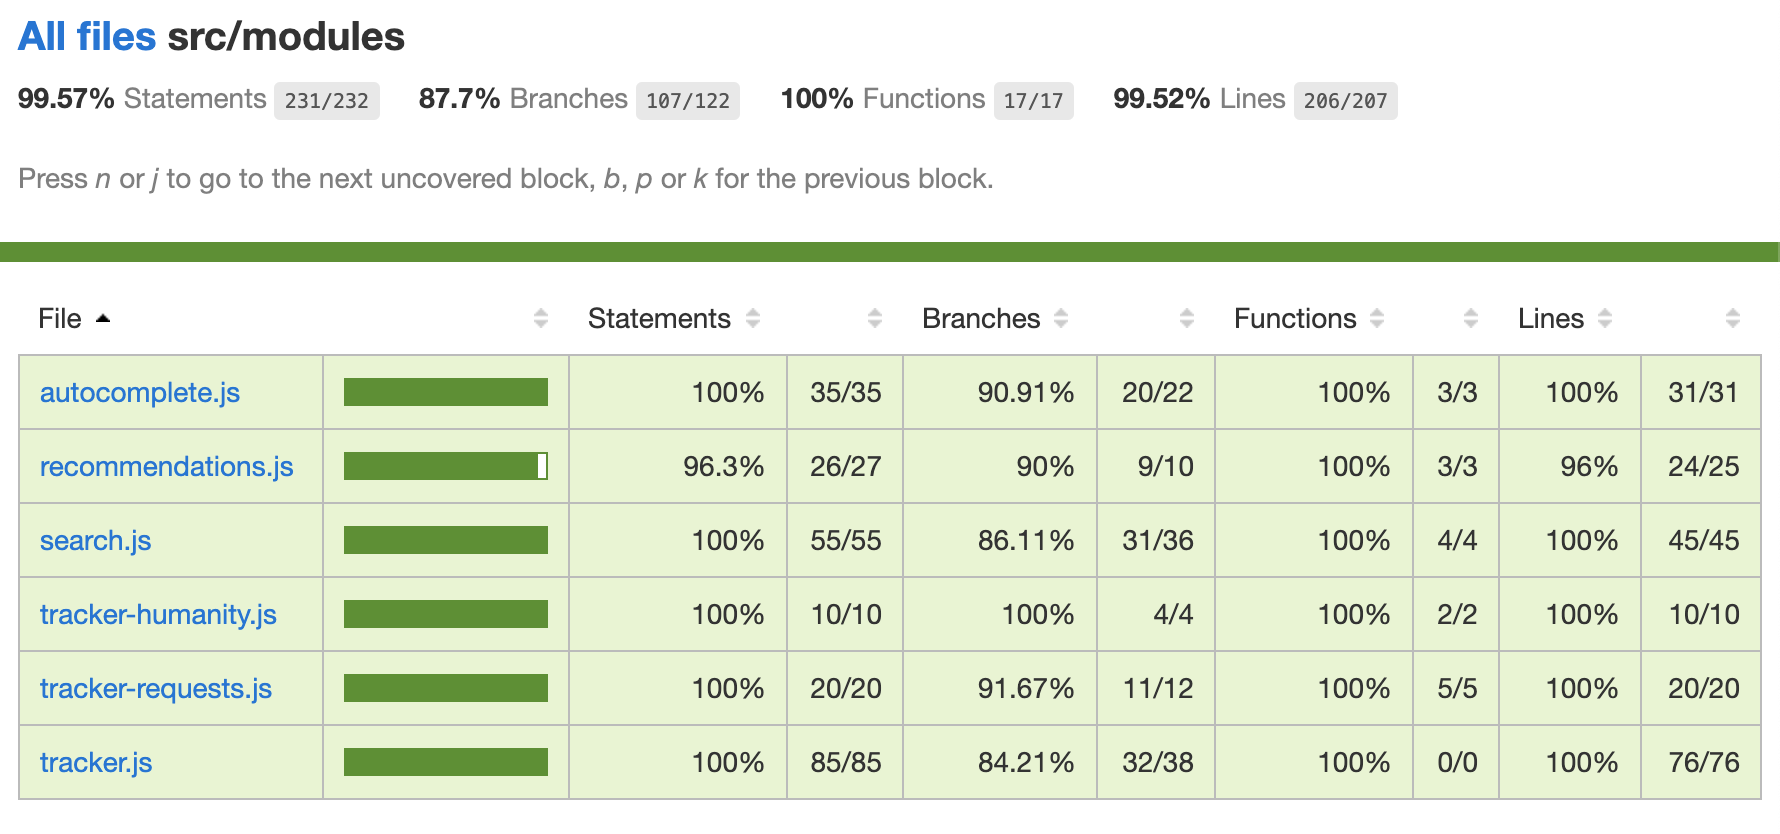
Task: Select the tracker-humanity.js coverage bar
Action: pyautogui.click(x=446, y=614)
